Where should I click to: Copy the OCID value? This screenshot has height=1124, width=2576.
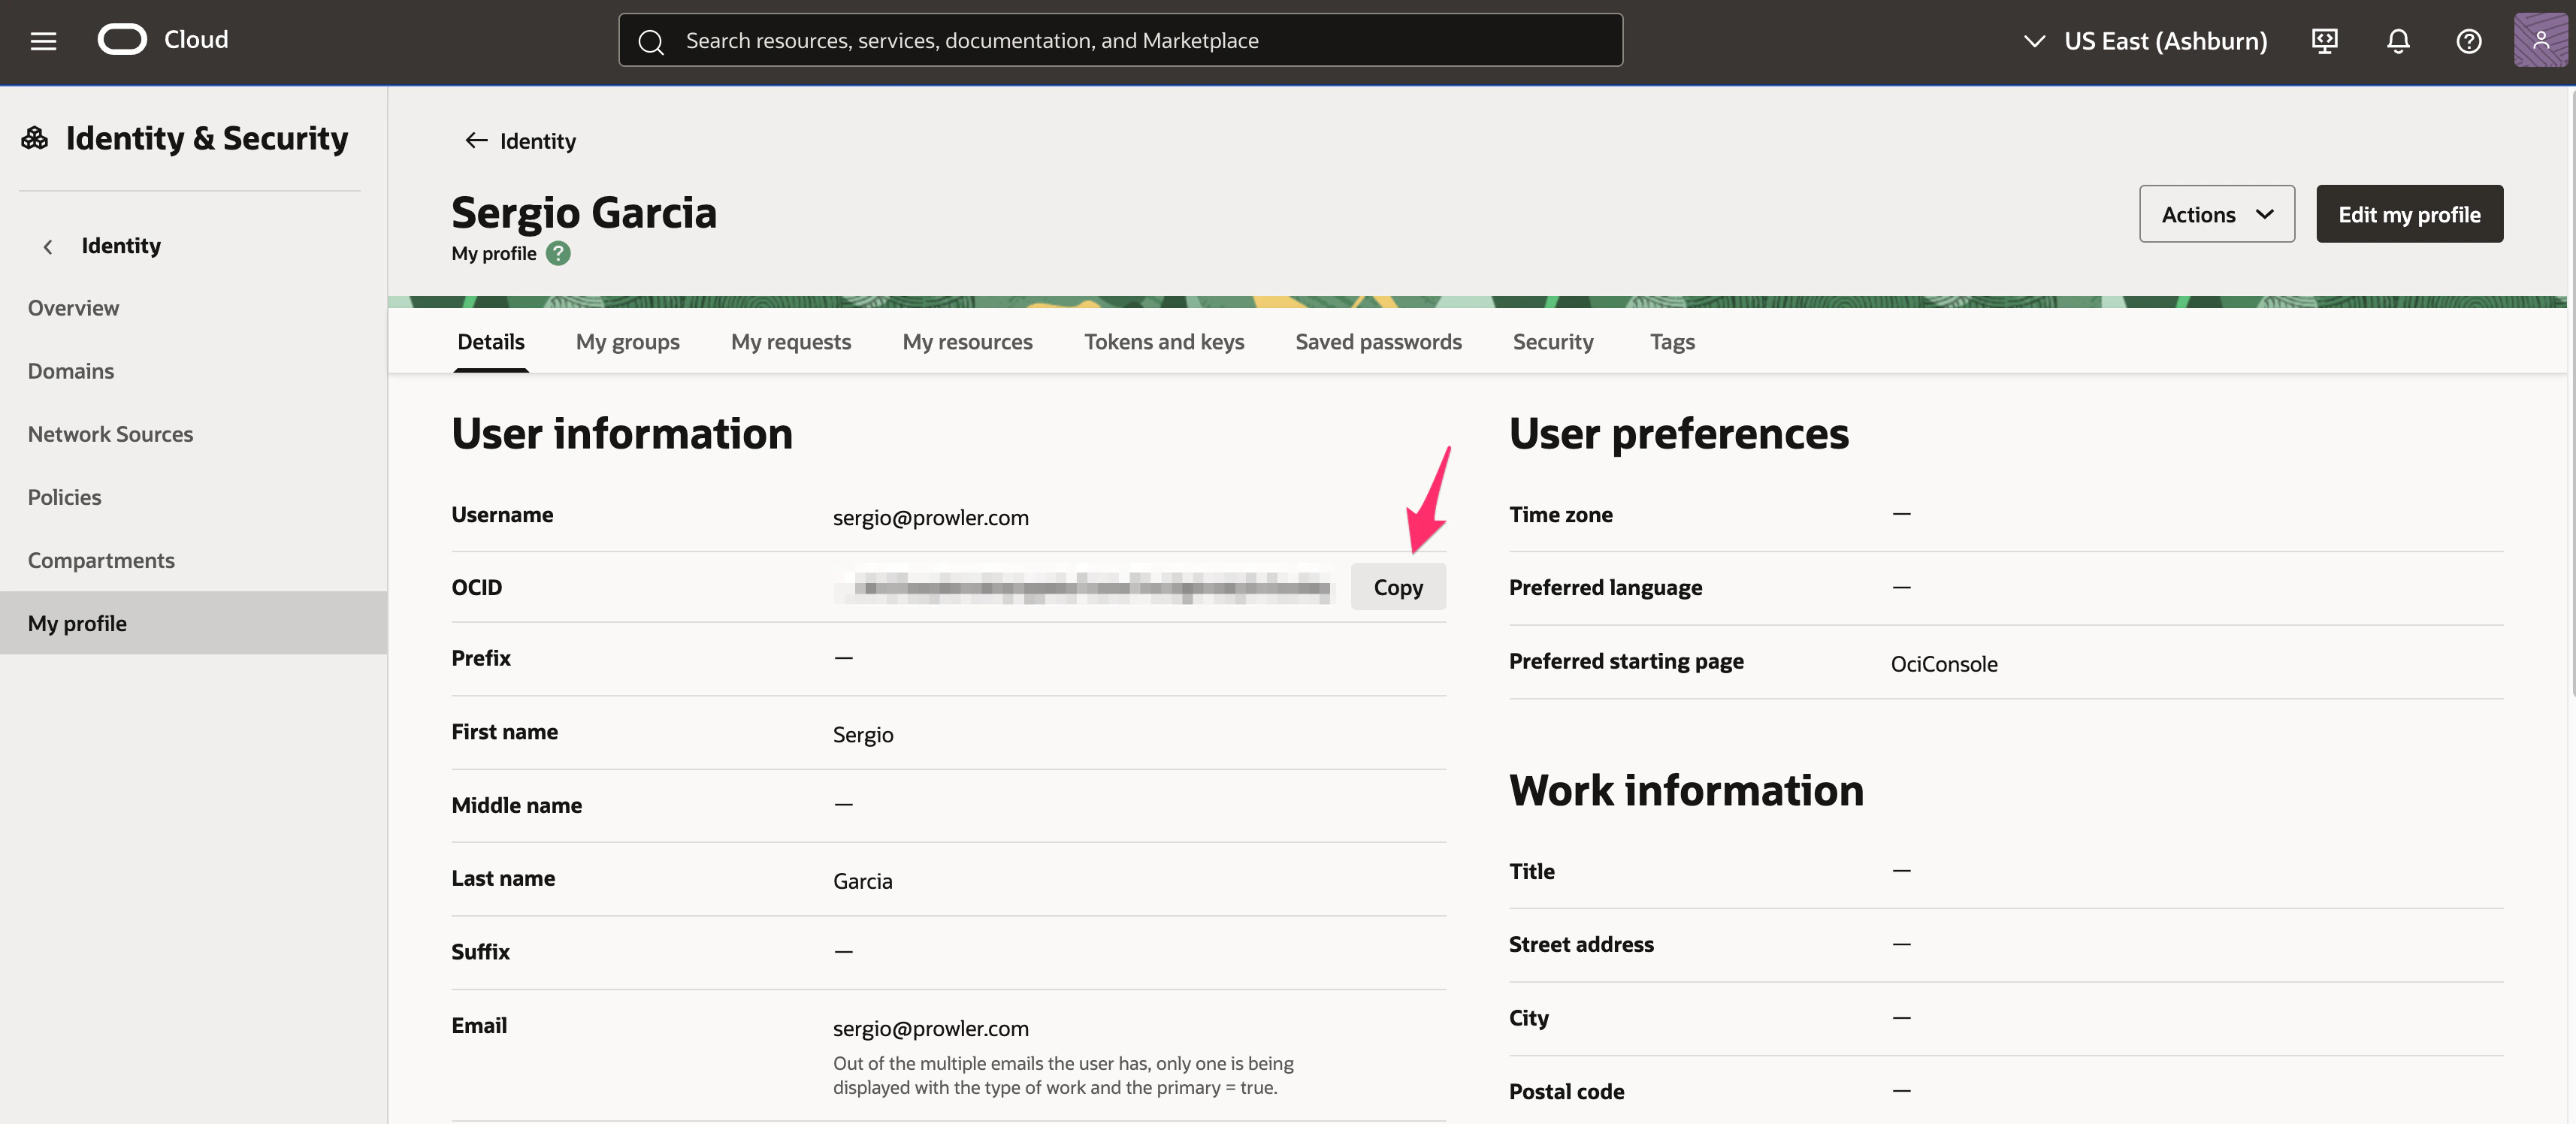click(x=1397, y=587)
